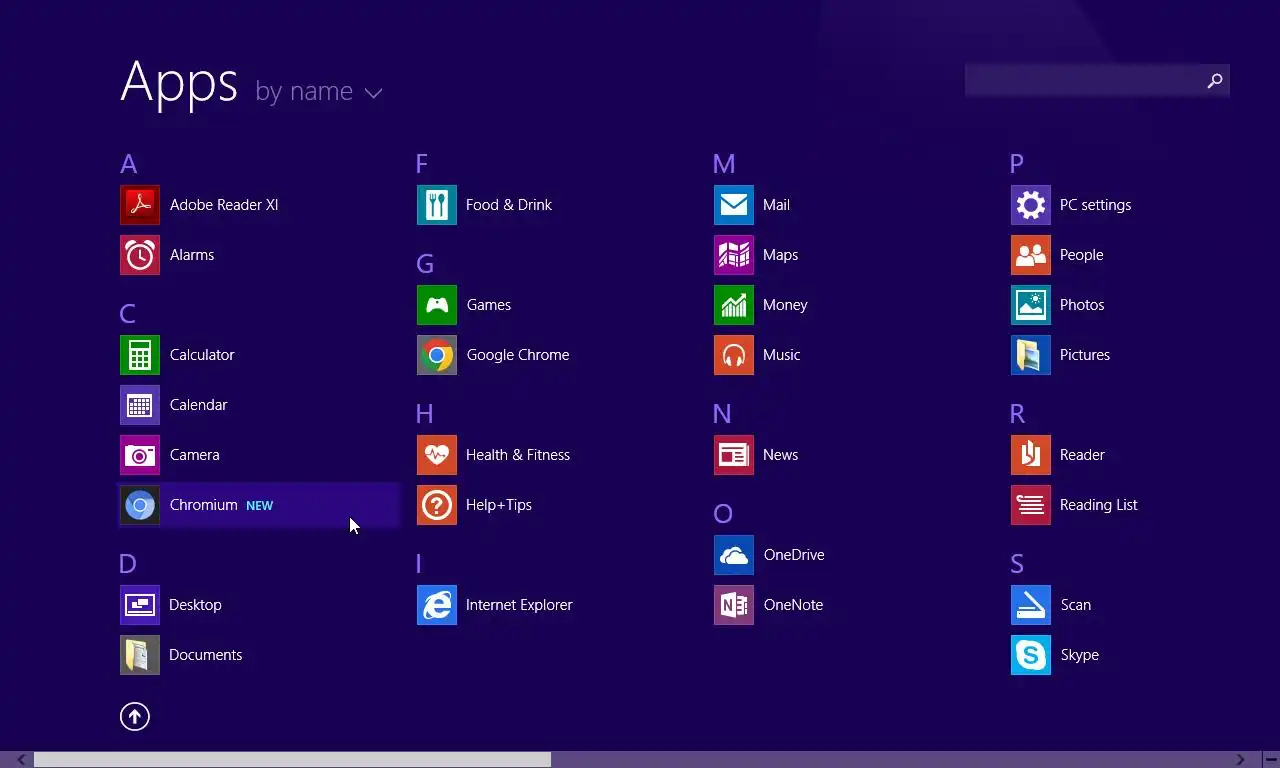Screen dimensions: 1280x768
Task: Open the Mail envelope icon
Action: (x=734, y=205)
